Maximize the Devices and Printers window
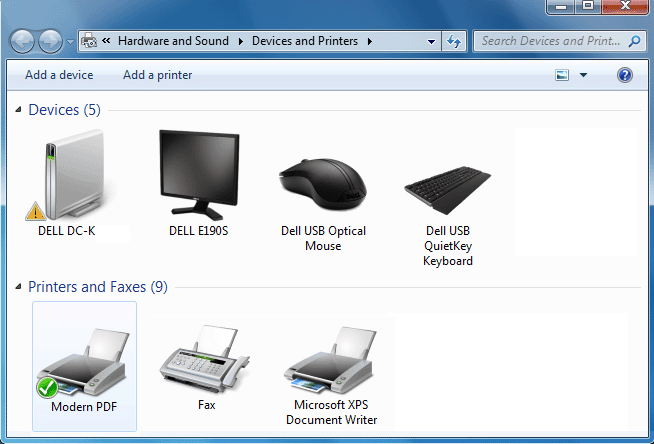The image size is (654, 444). [588, 6]
